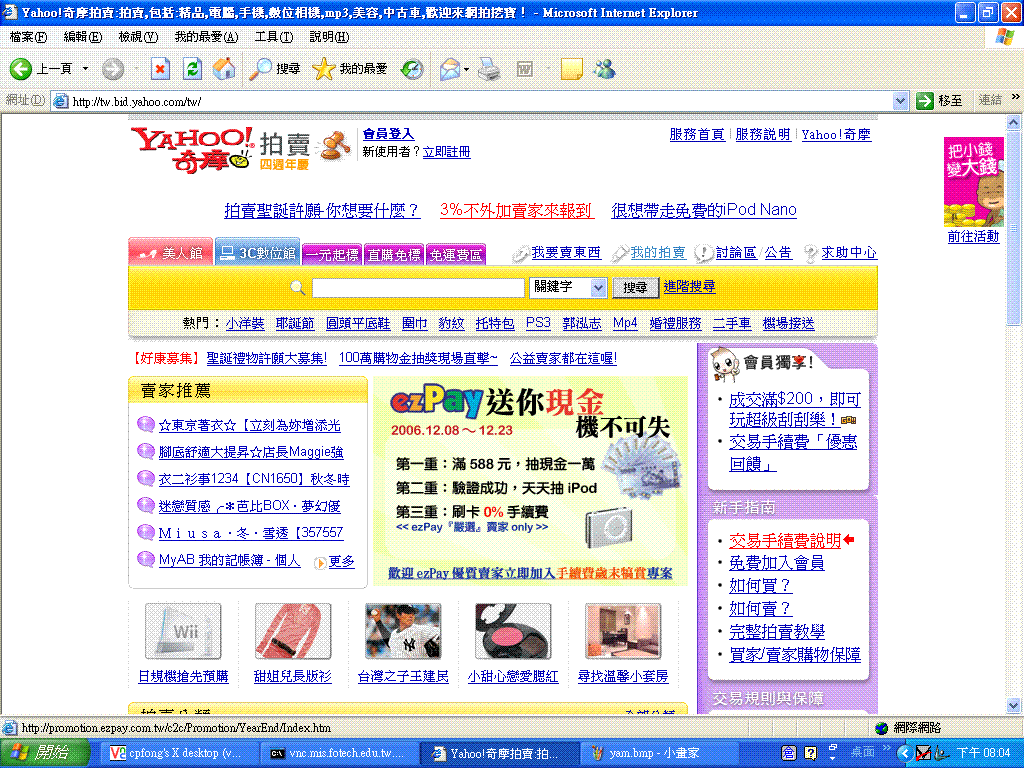Image resolution: width=1024 pixels, height=768 pixels.
Task: Click the Print toolbar icon
Action: (488, 69)
